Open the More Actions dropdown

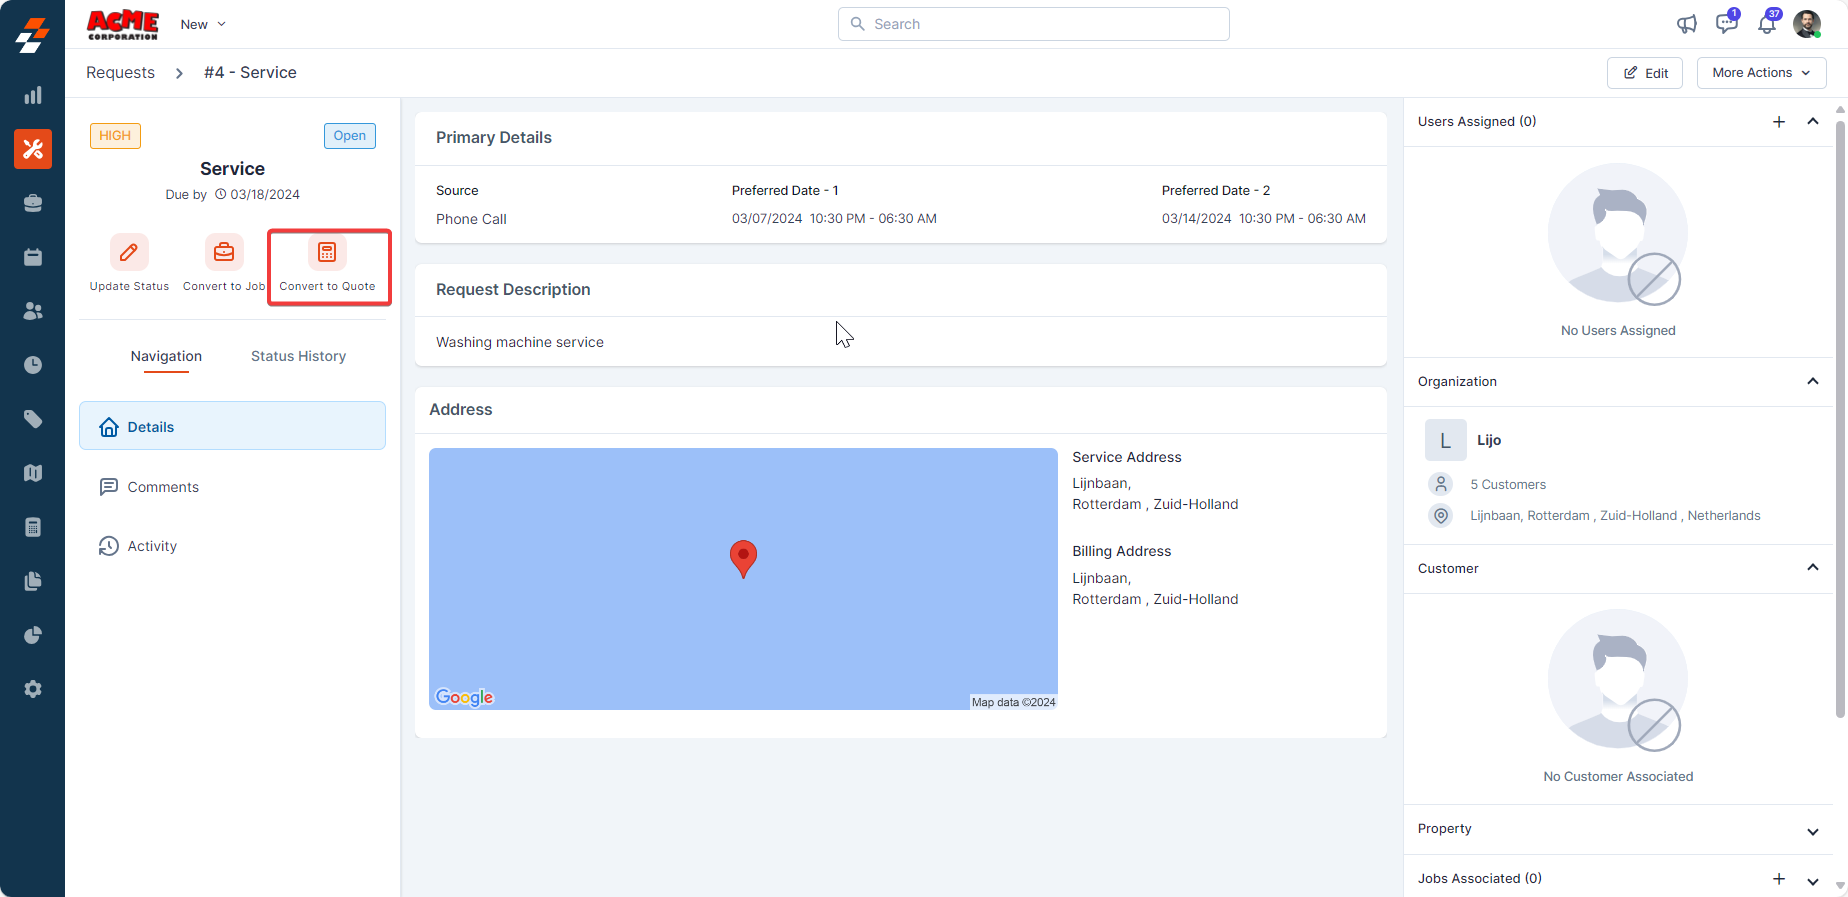tap(1761, 73)
